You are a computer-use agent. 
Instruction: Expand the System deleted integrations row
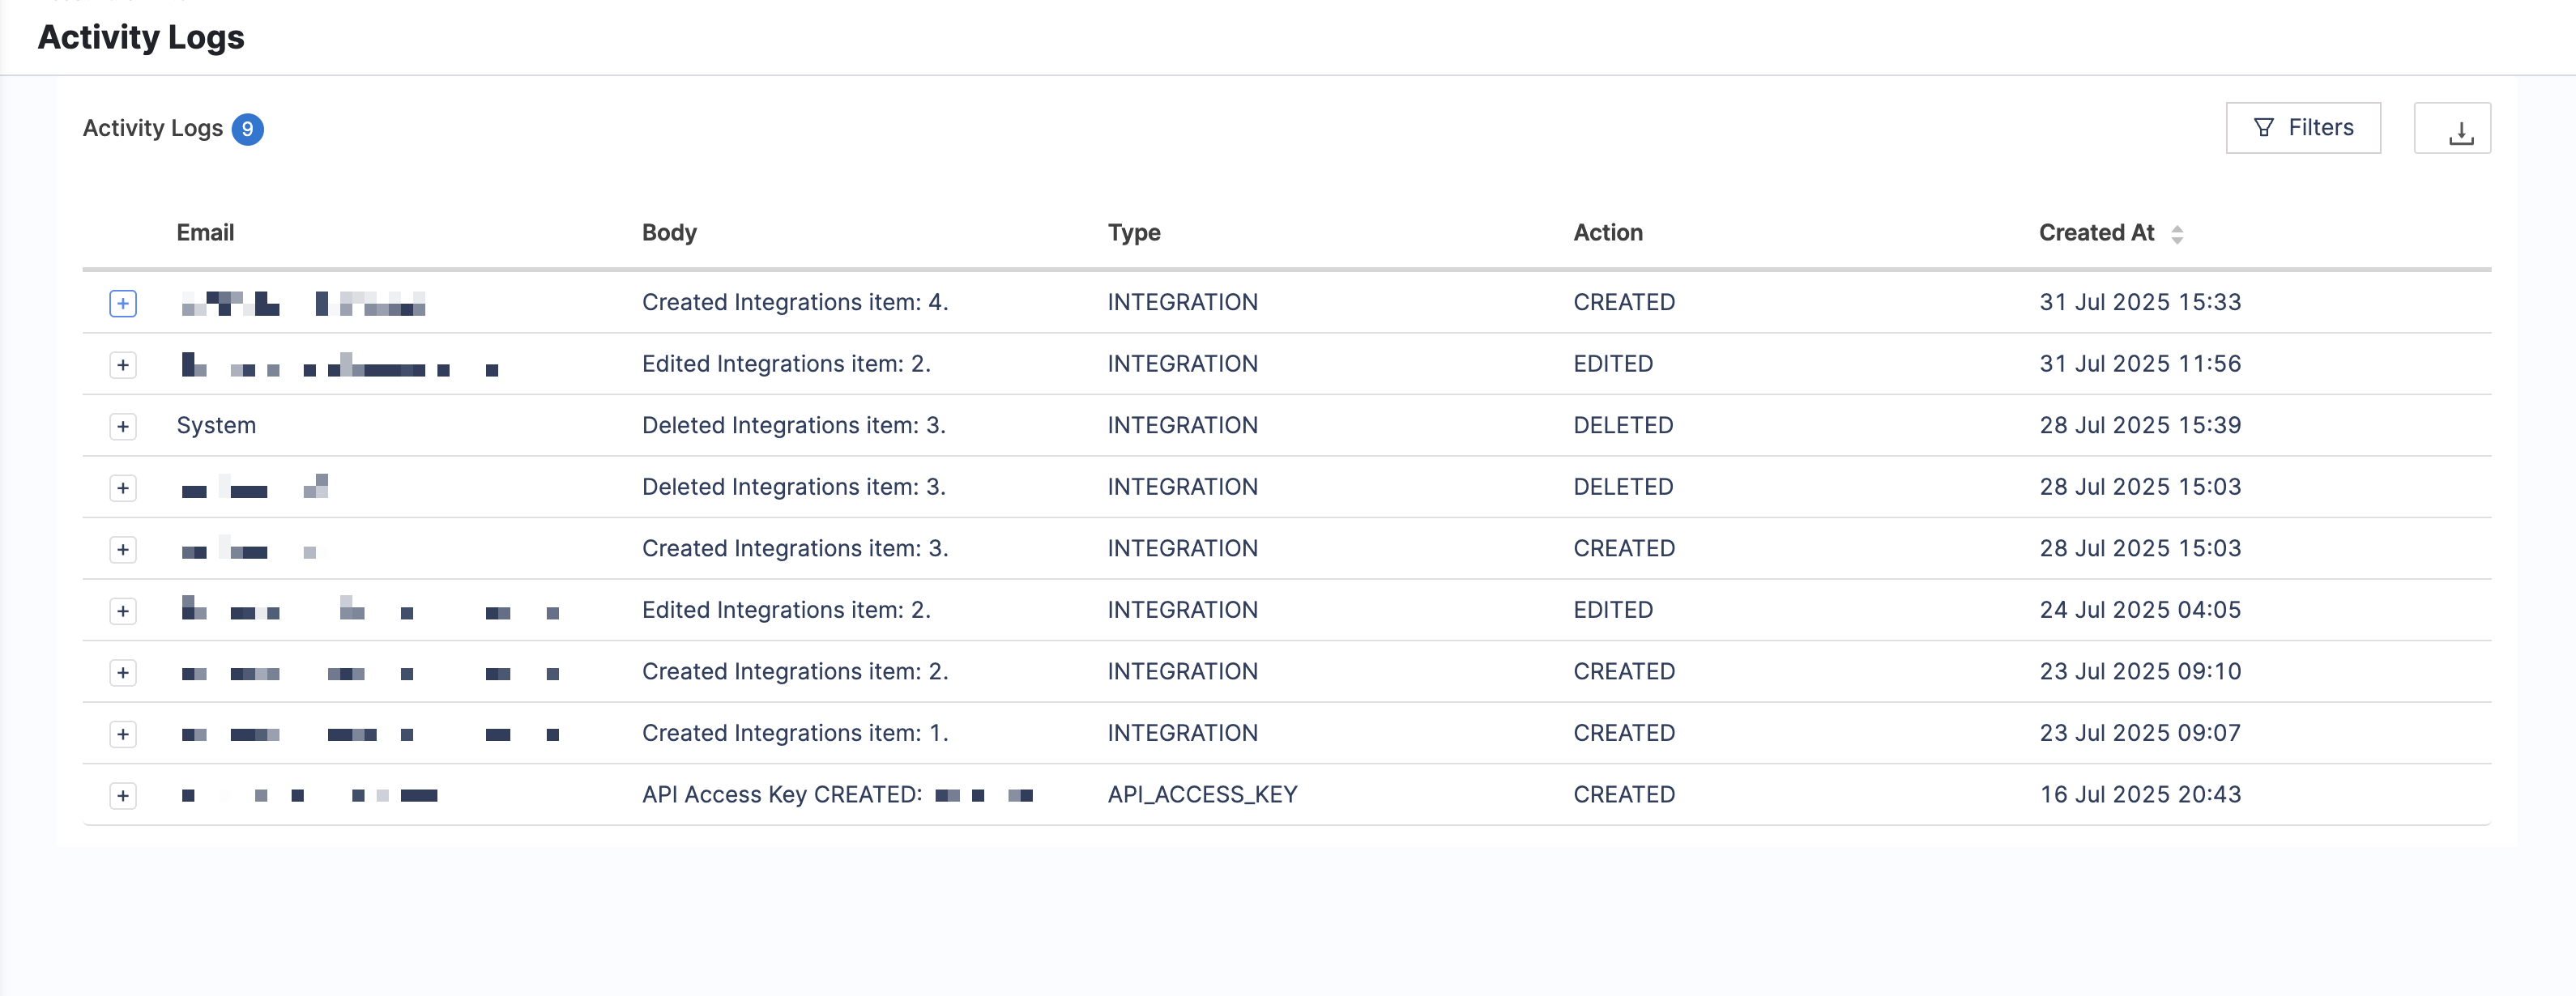pos(123,427)
